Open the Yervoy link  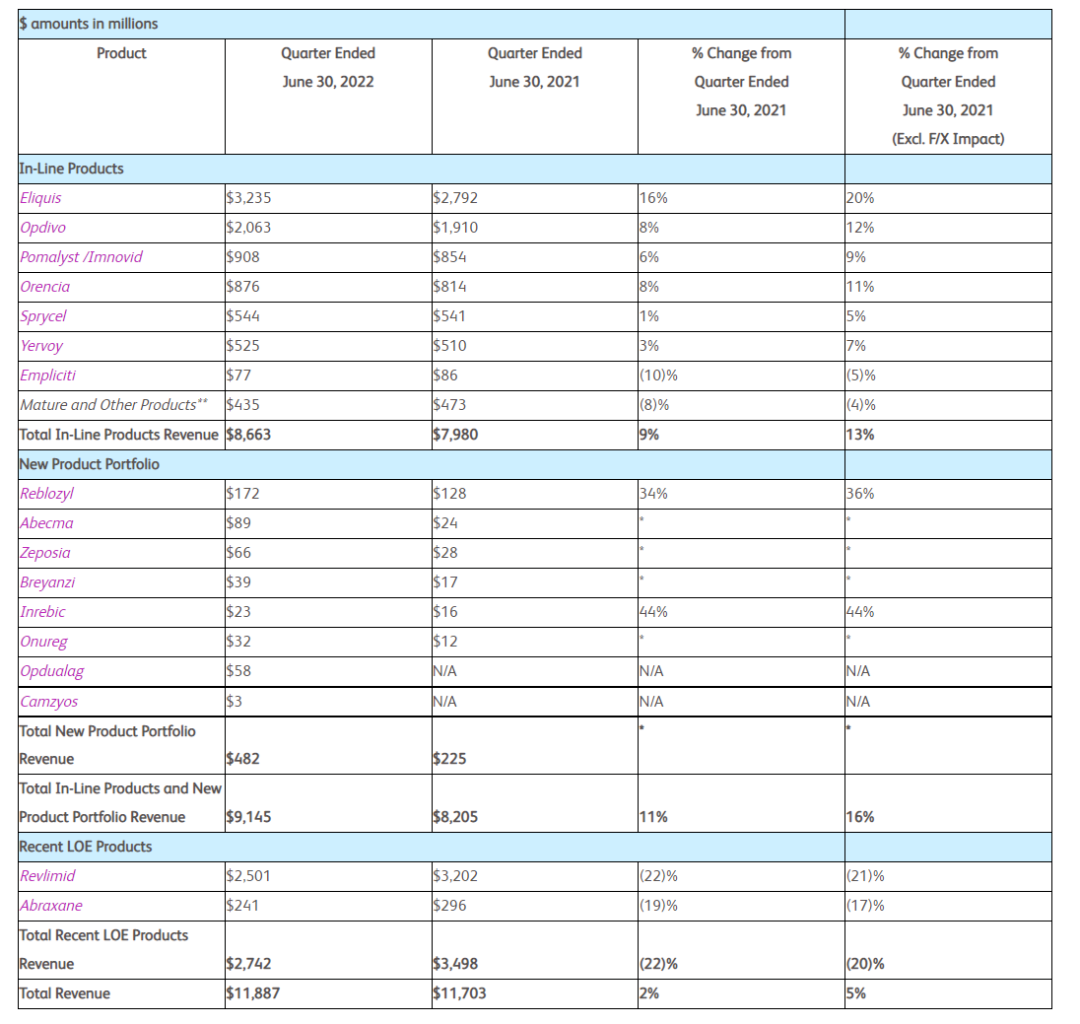click(41, 346)
